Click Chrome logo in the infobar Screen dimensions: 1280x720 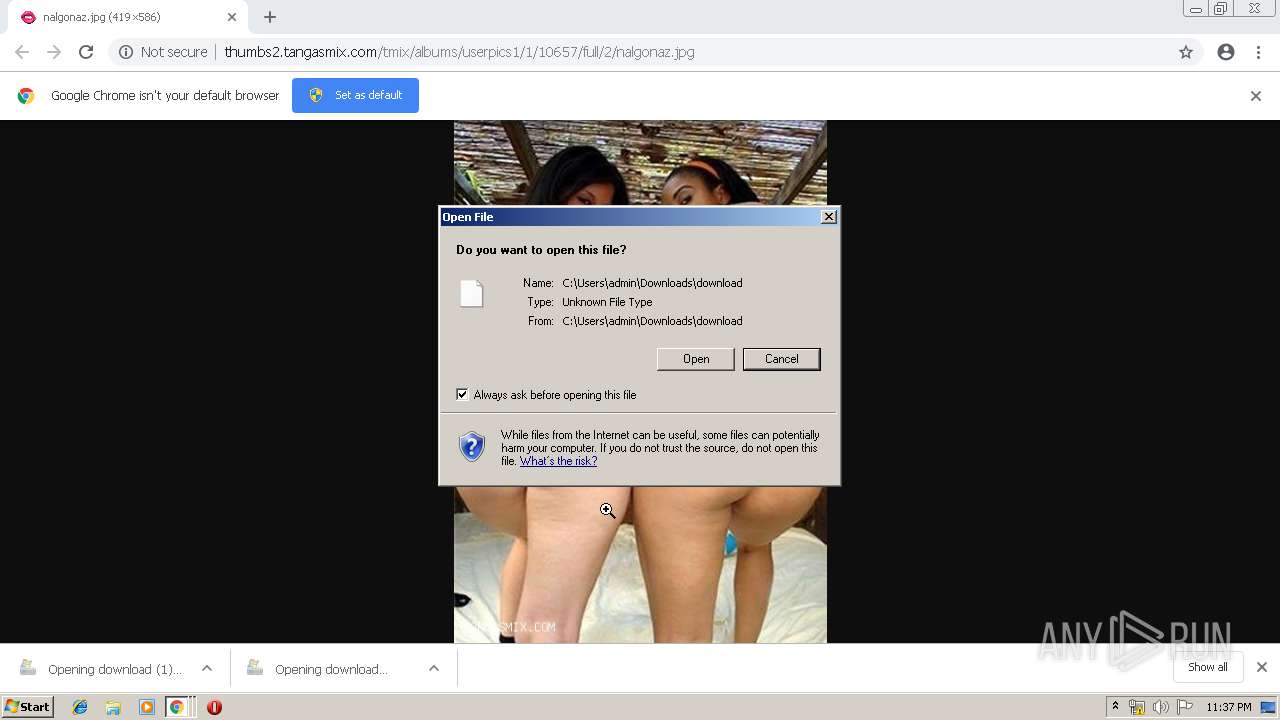[x=26, y=96]
